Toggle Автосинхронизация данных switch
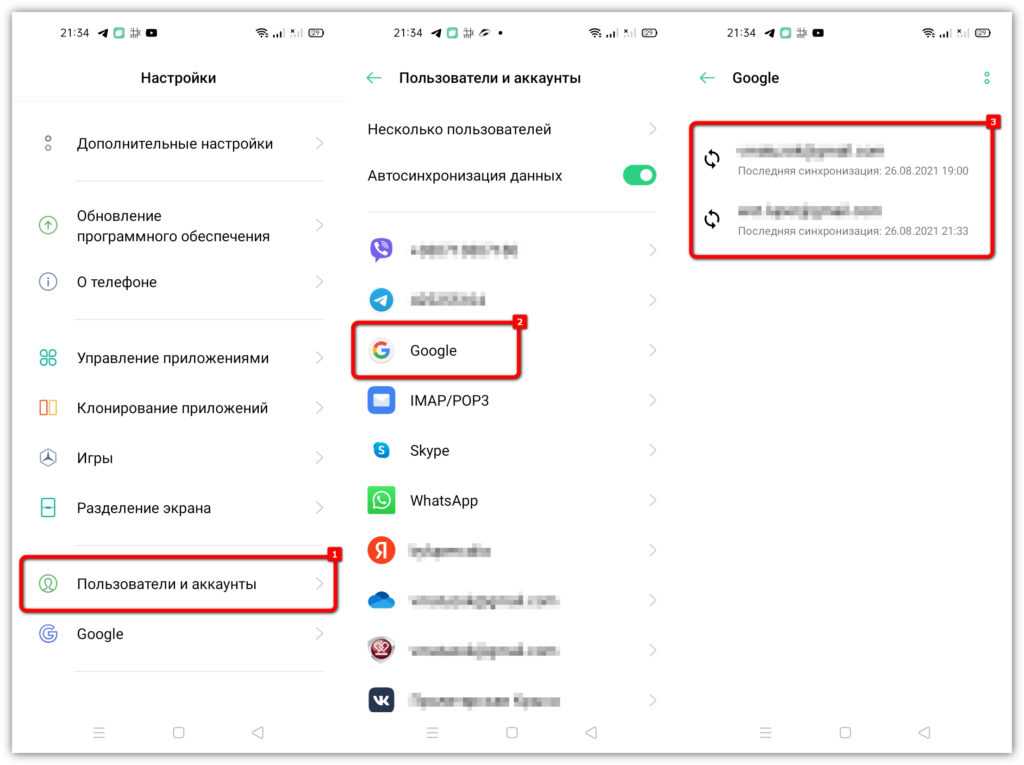The image size is (1024, 765). pyautogui.click(x=639, y=175)
